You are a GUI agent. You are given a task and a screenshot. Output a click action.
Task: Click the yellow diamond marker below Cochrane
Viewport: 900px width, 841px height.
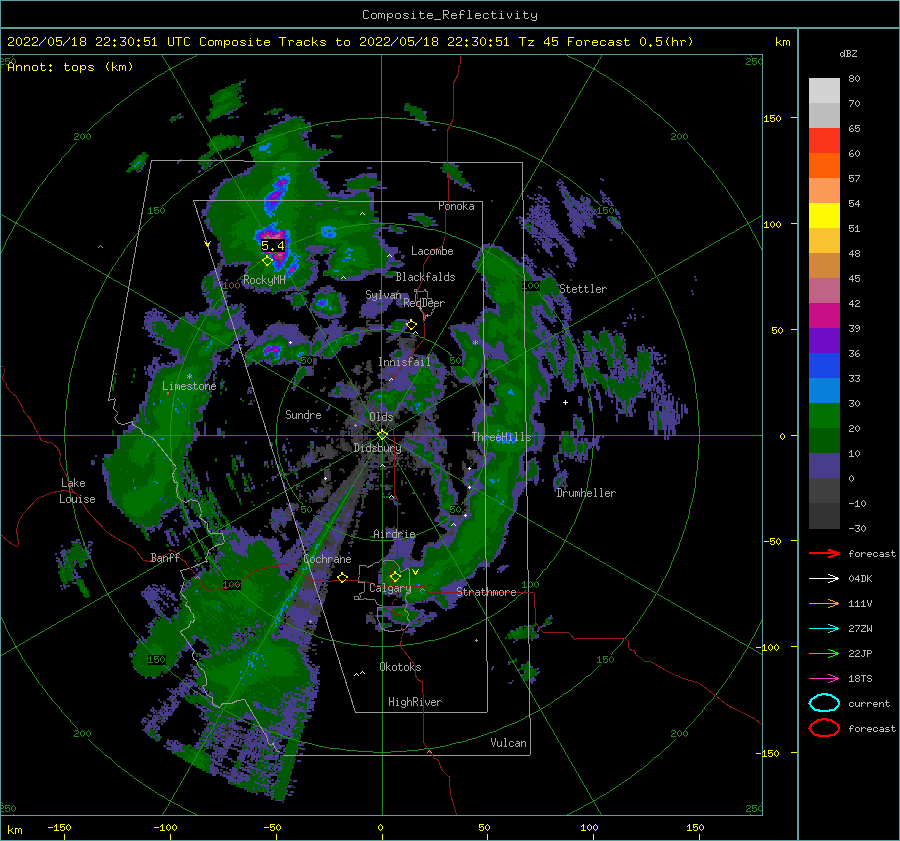click(x=343, y=577)
